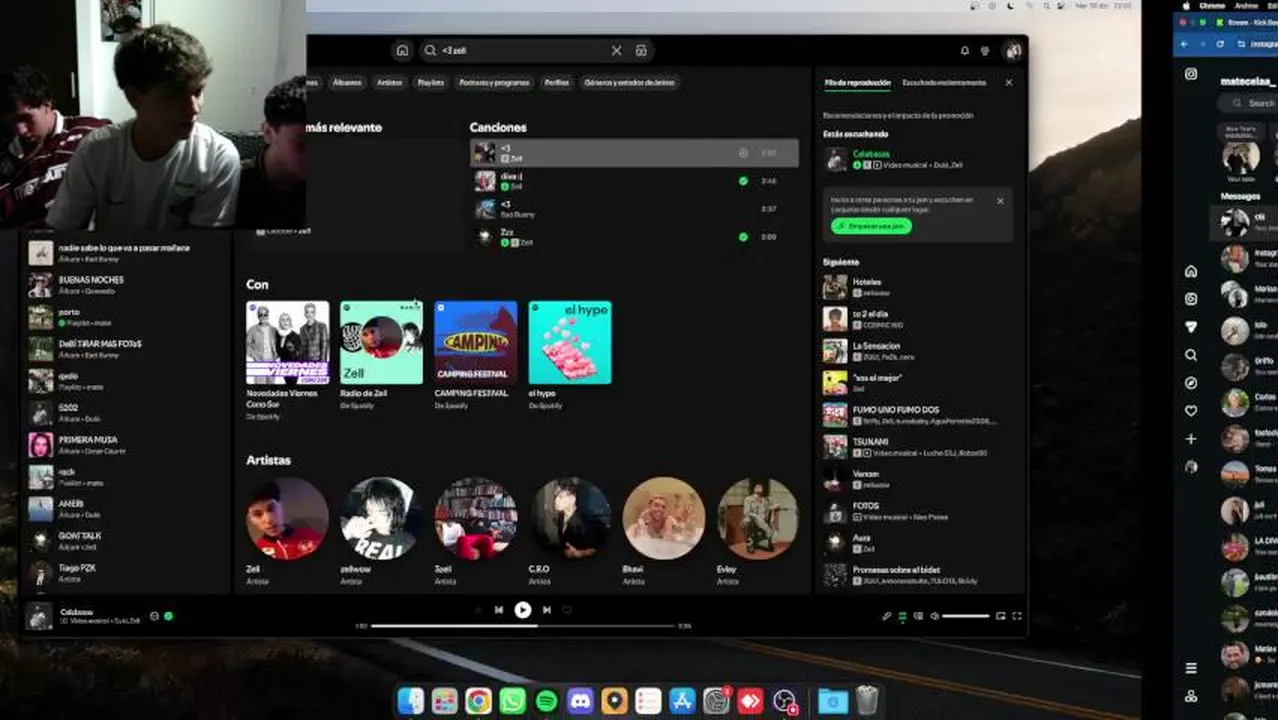The height and width of the screenshot is (720, 1278).
Task: Open the mini player icon
Action: tap(1001, 616)
